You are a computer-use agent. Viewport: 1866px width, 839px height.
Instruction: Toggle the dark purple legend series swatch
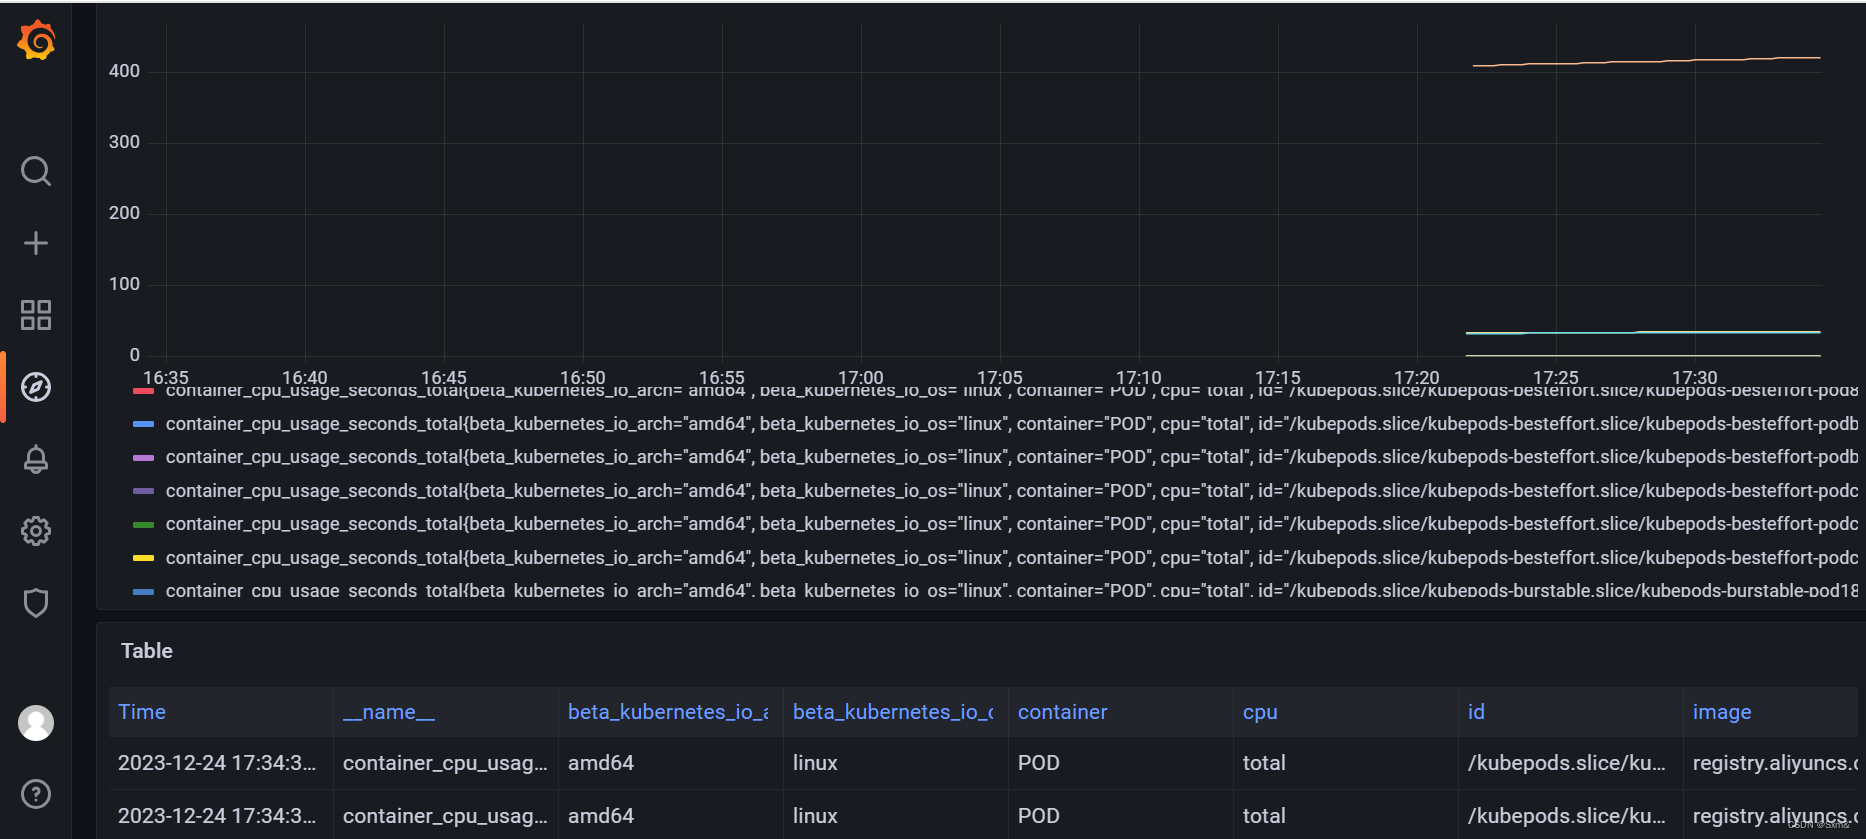click(x=143, y=491)
